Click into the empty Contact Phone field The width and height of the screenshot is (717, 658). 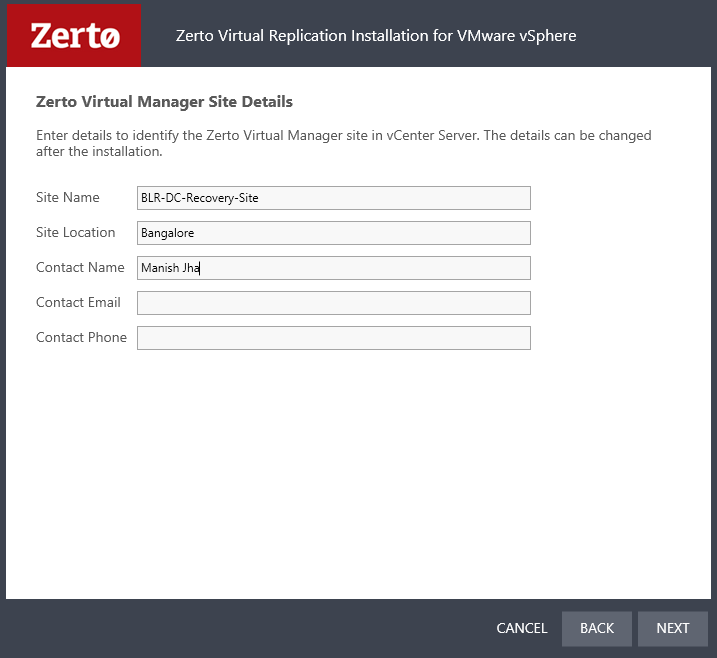[x=333, y=338]
